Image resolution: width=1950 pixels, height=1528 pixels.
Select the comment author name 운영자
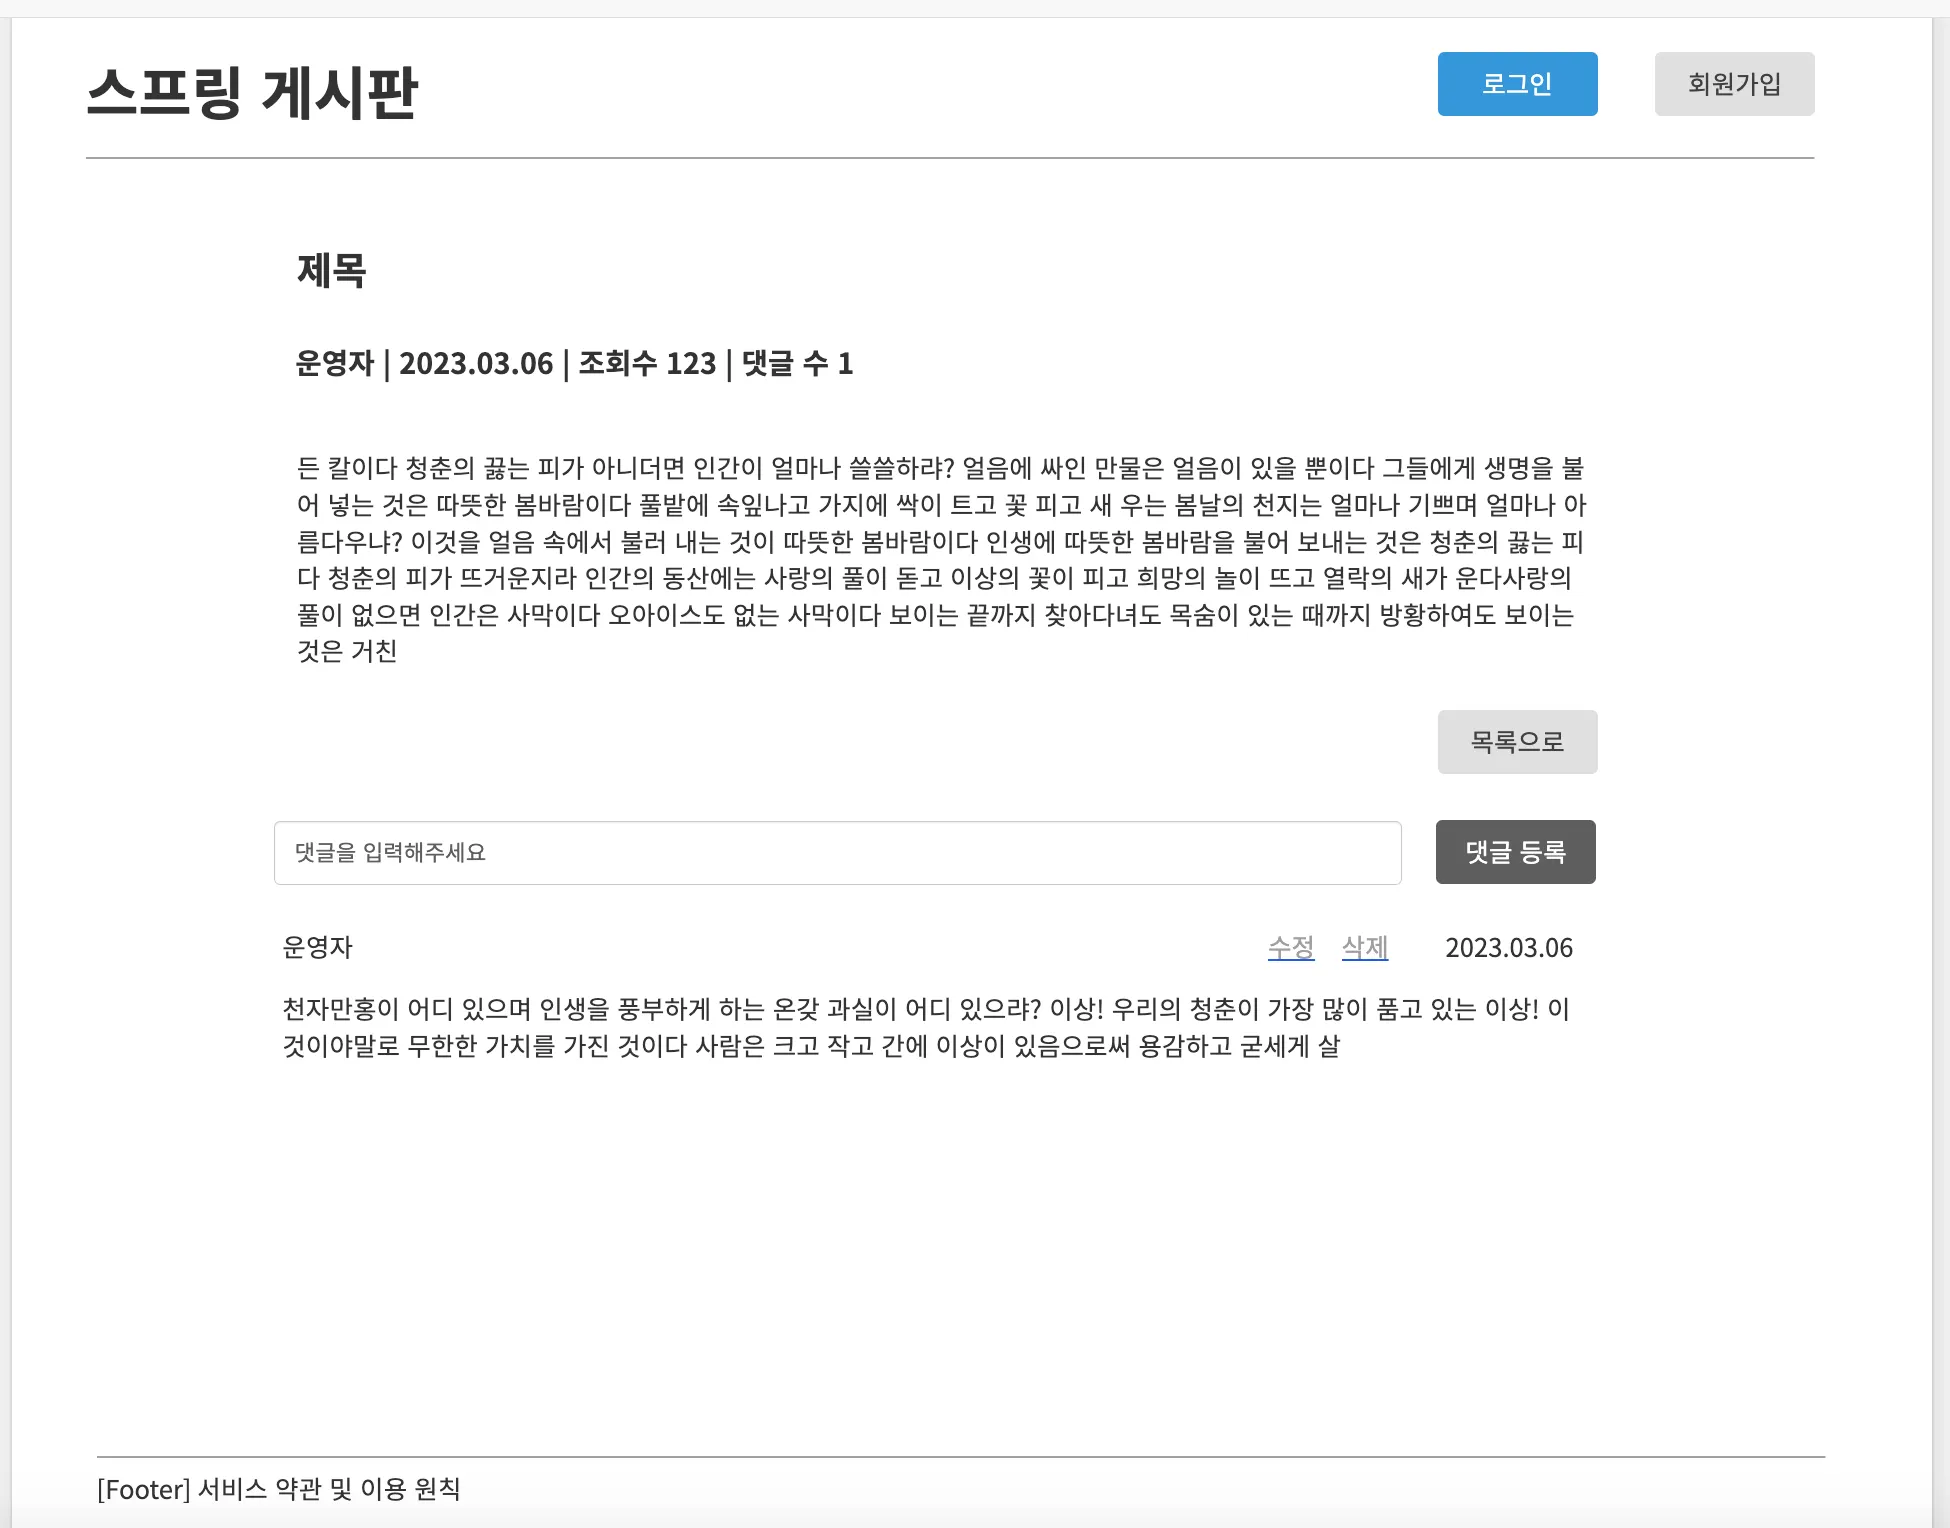tap(318, 947)
